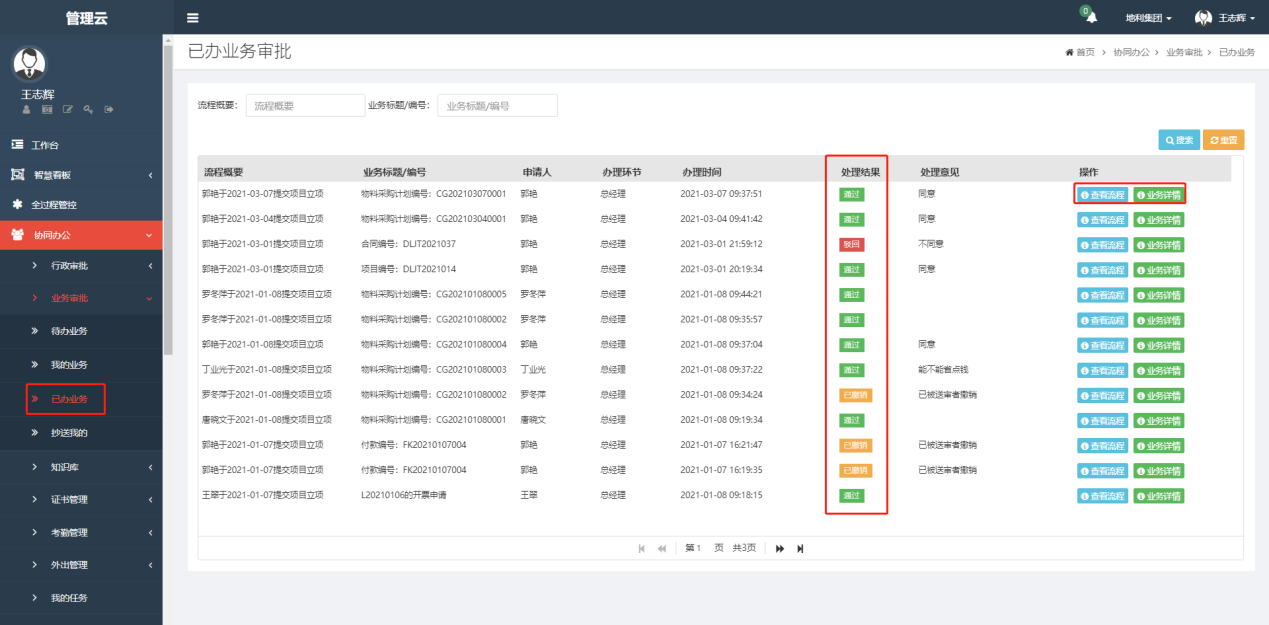This screenshot has width=1269, height=625.
Task: Click the home icon in the breadcrumb
Action: pos(1070,52)
